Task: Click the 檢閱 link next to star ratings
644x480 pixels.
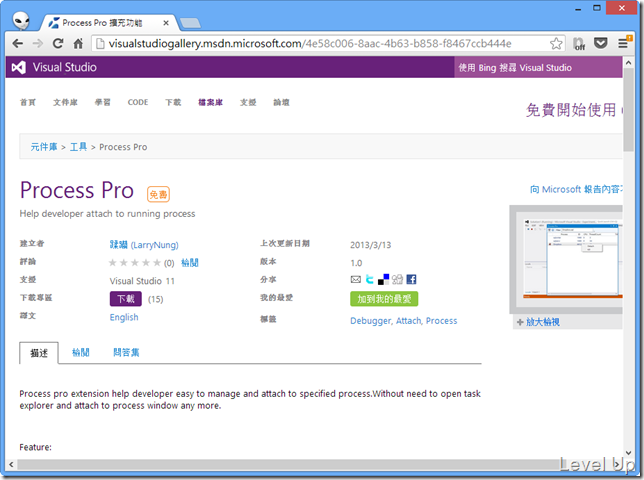Action: click(190, 263)
